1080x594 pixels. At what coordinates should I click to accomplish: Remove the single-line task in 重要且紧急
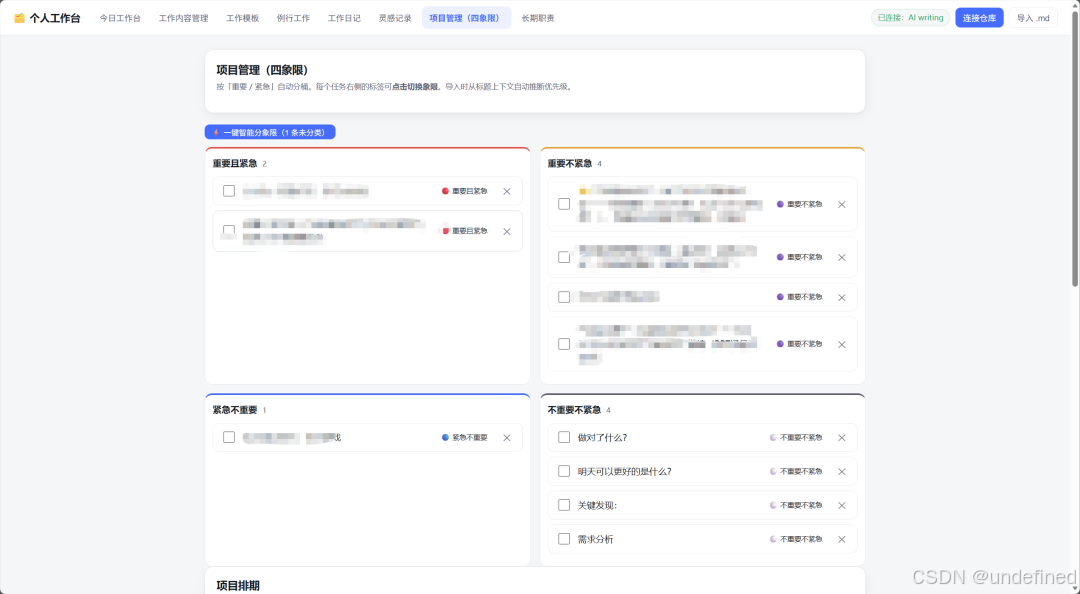tap(506, 192)
